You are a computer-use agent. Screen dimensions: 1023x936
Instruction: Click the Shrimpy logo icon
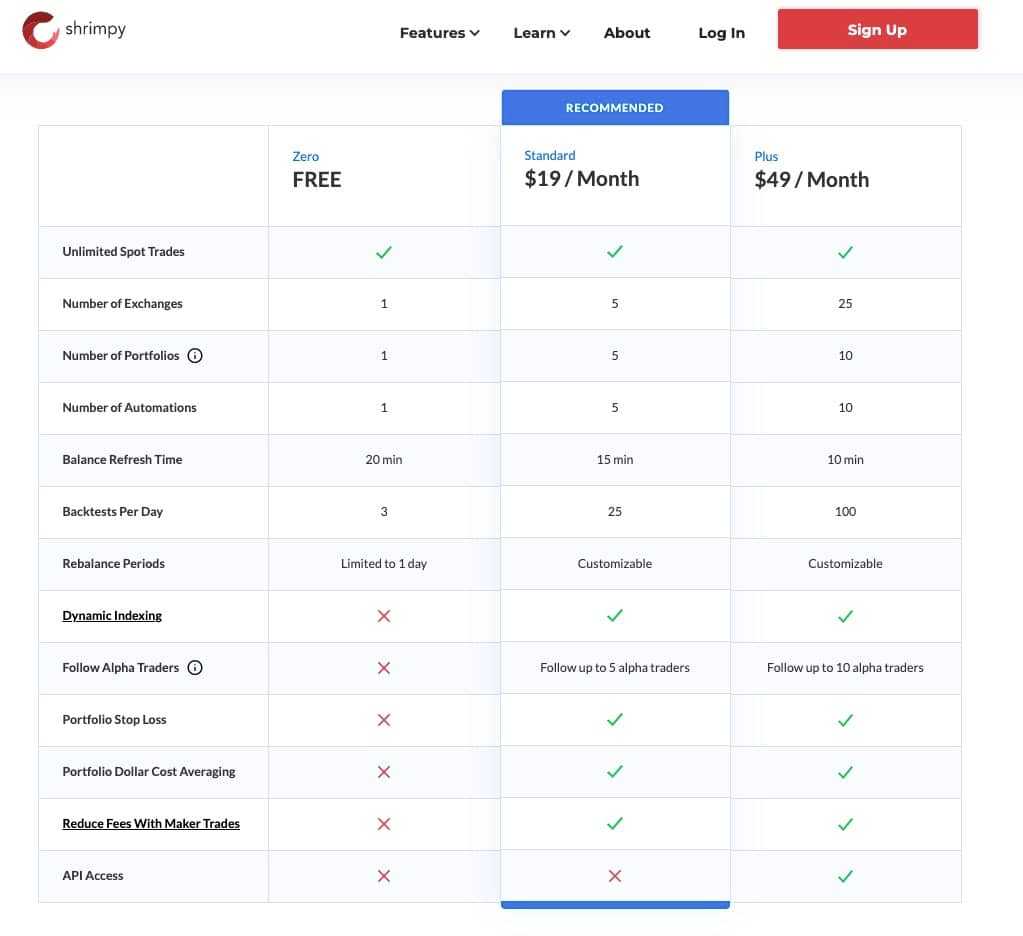click(x=41, y=30)
